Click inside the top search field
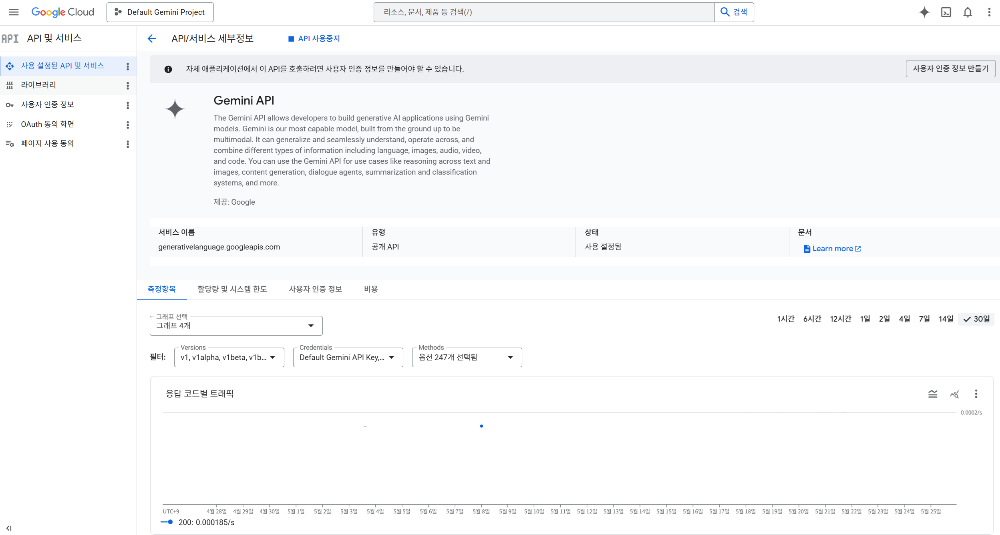This screenshot has width=1000, height=535. (x=544, y=12)
